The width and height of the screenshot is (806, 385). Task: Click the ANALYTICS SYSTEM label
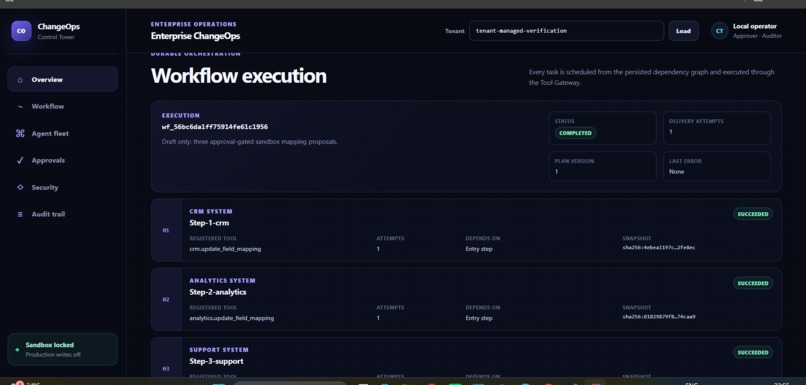coord(222,281)
